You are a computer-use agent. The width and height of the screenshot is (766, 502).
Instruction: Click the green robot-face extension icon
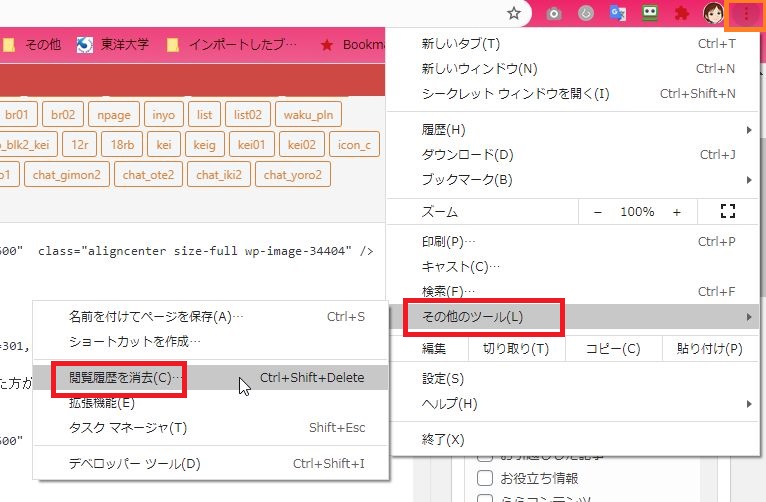649,13
